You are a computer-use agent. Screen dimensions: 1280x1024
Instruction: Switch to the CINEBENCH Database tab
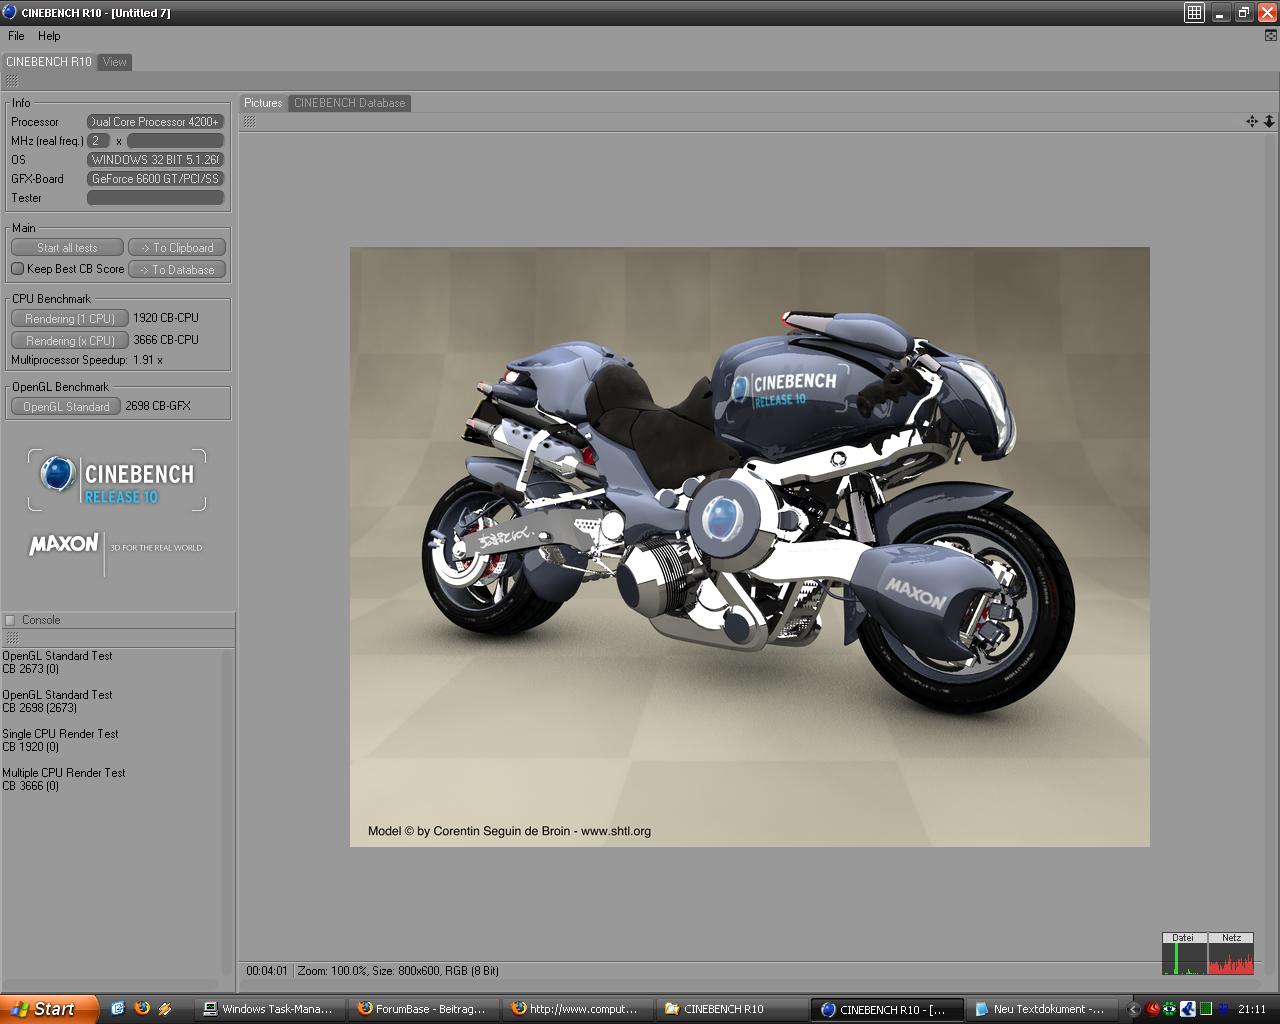point(349,103)
